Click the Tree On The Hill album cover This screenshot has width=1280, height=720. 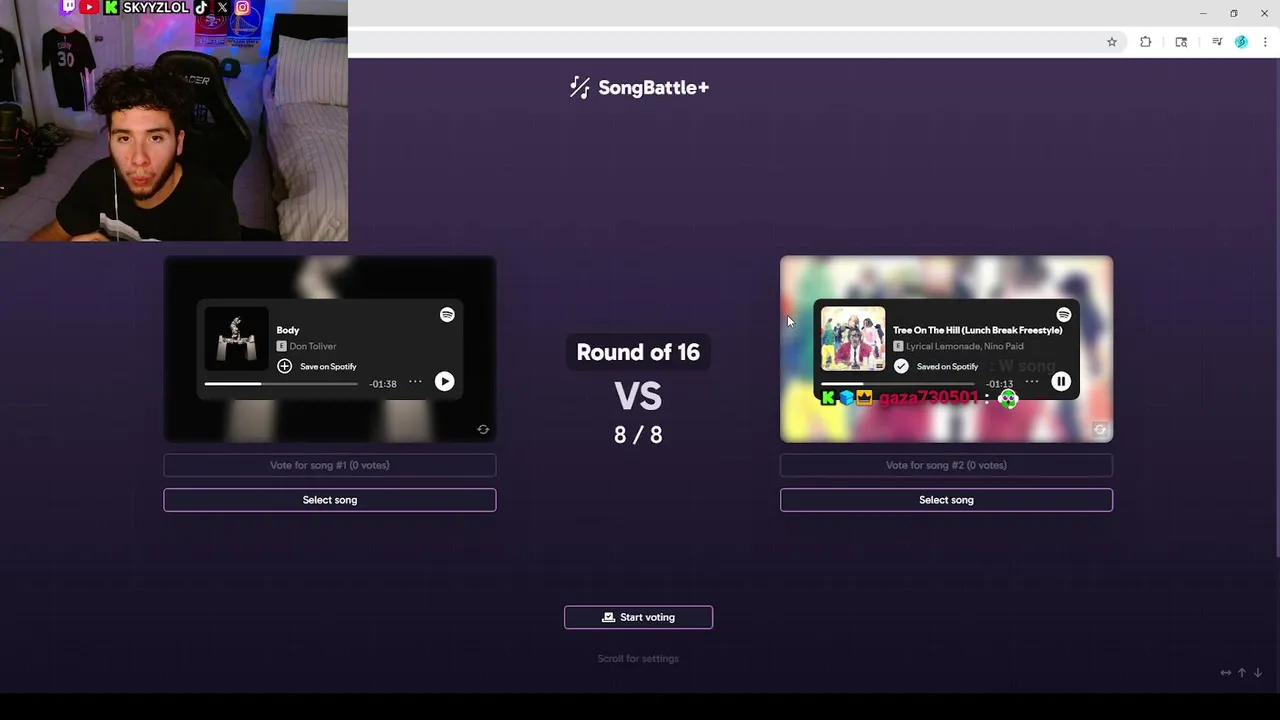[853, 339]
